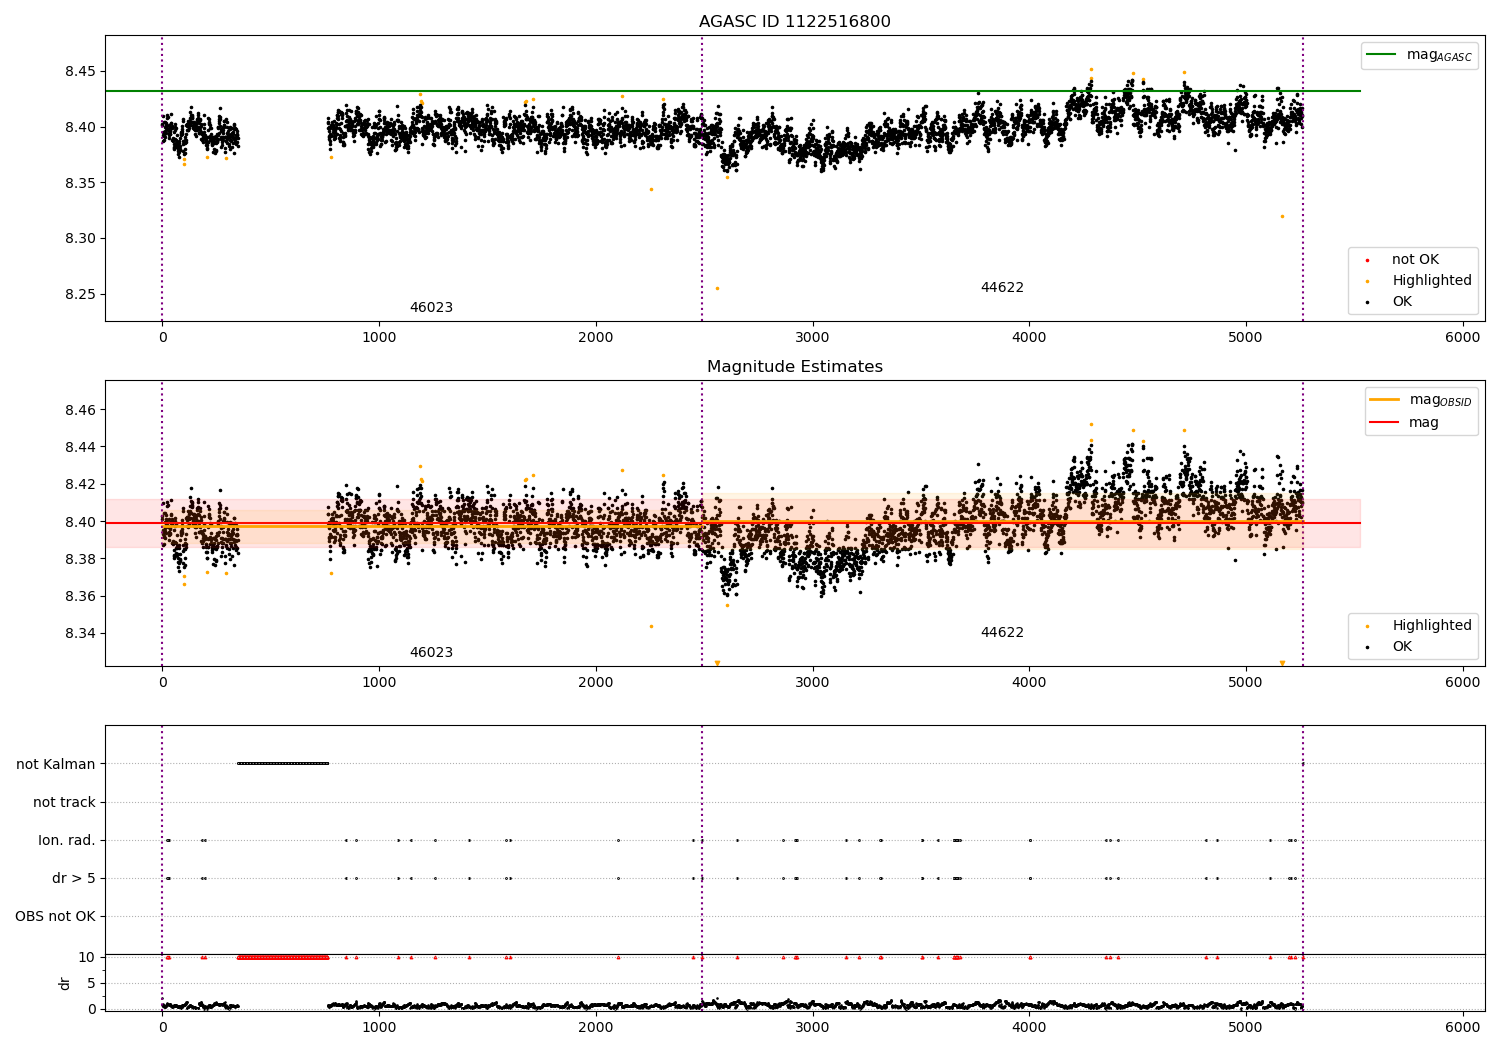Viewport: 1500px width, 1050px height.
Task: Click the 'not Kalman' row label
Action: tap(56, 764)
